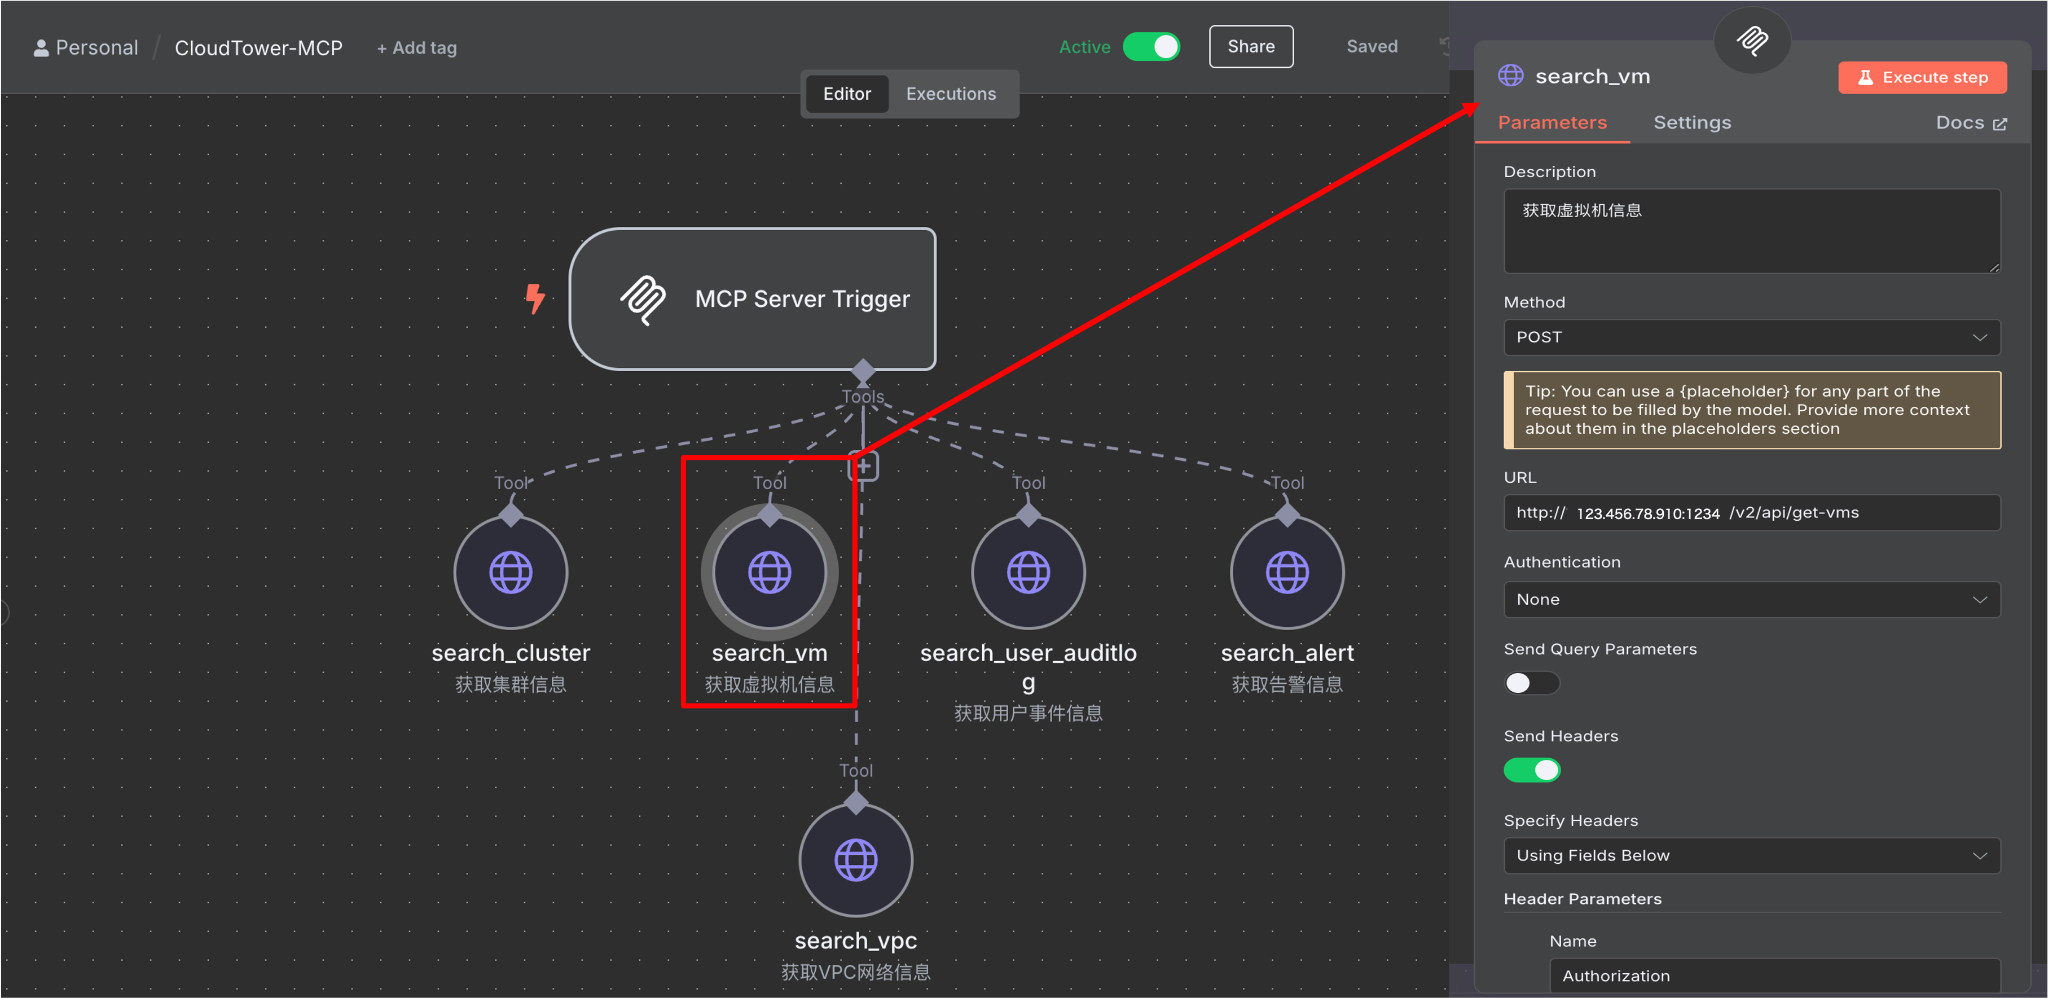The height and width of the screenshot is (998, 2048).
Task: Select the search_vpc node icon
Action: click(x=856, y=860)
